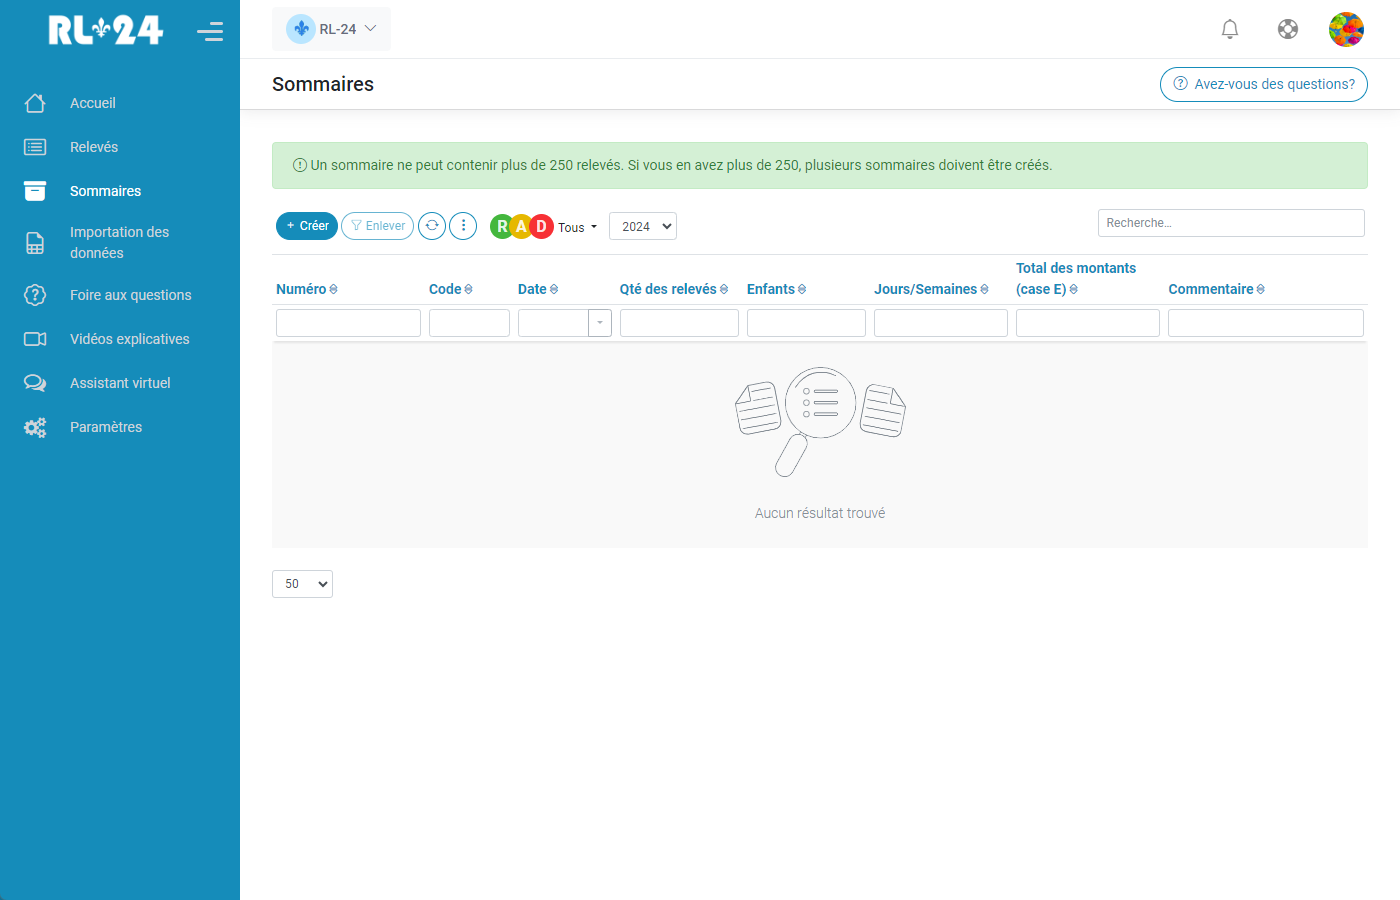Toggle the green R status filter
The width and height of the screenshot is (1400, 900).
click(x=501, y=226)
